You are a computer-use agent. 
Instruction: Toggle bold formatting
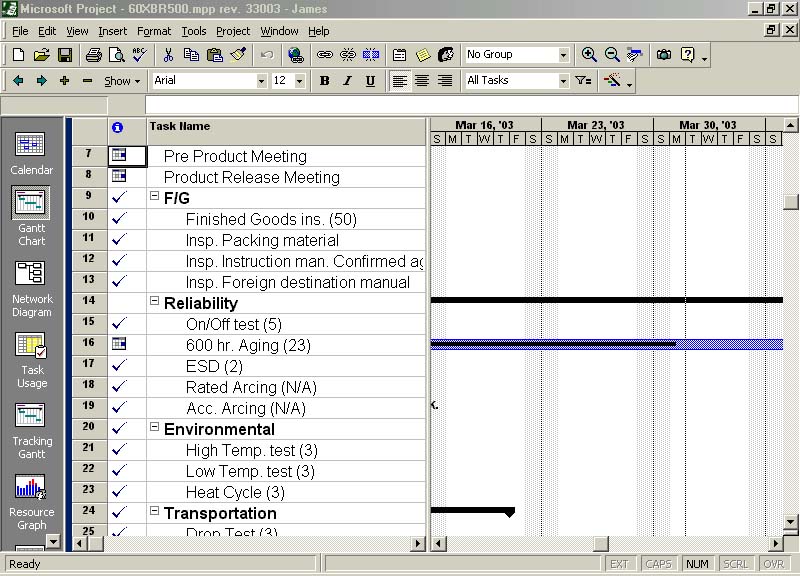pyautogui.click(x=324, y=81)
